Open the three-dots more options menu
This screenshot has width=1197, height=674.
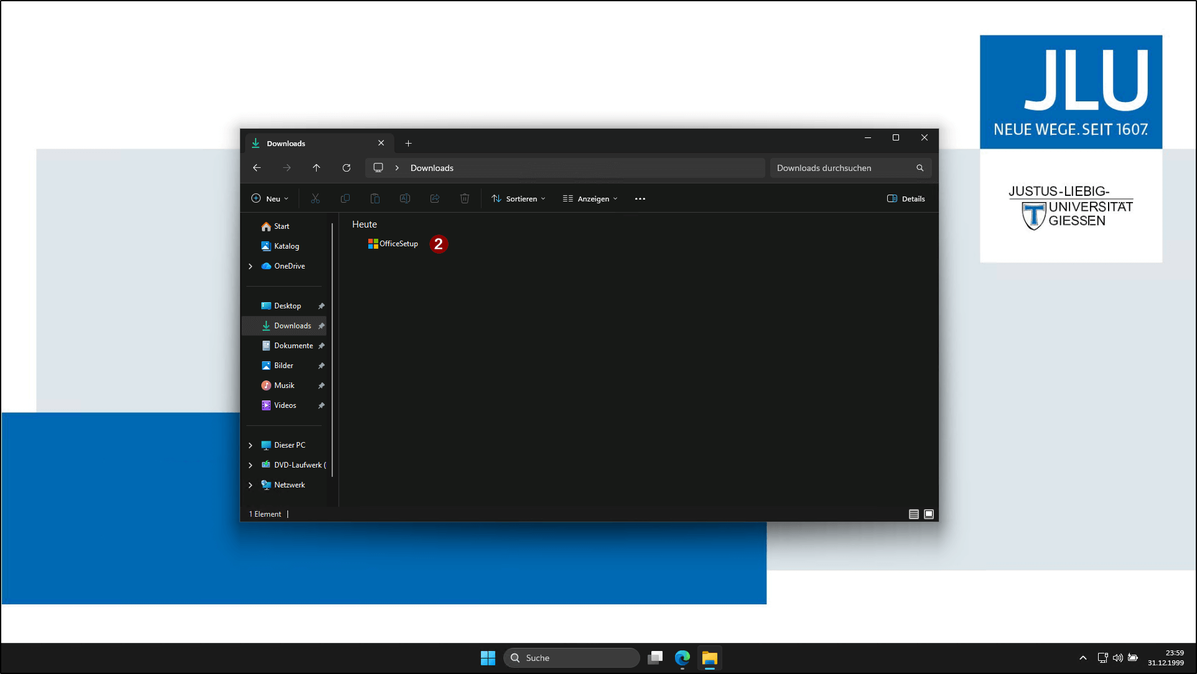click(x=640, y=198)
